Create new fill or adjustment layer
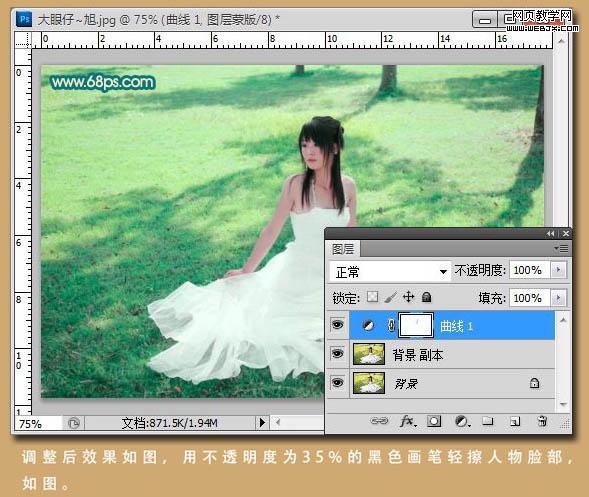Screen dimensions: 589x497 (x=462, y=421)
